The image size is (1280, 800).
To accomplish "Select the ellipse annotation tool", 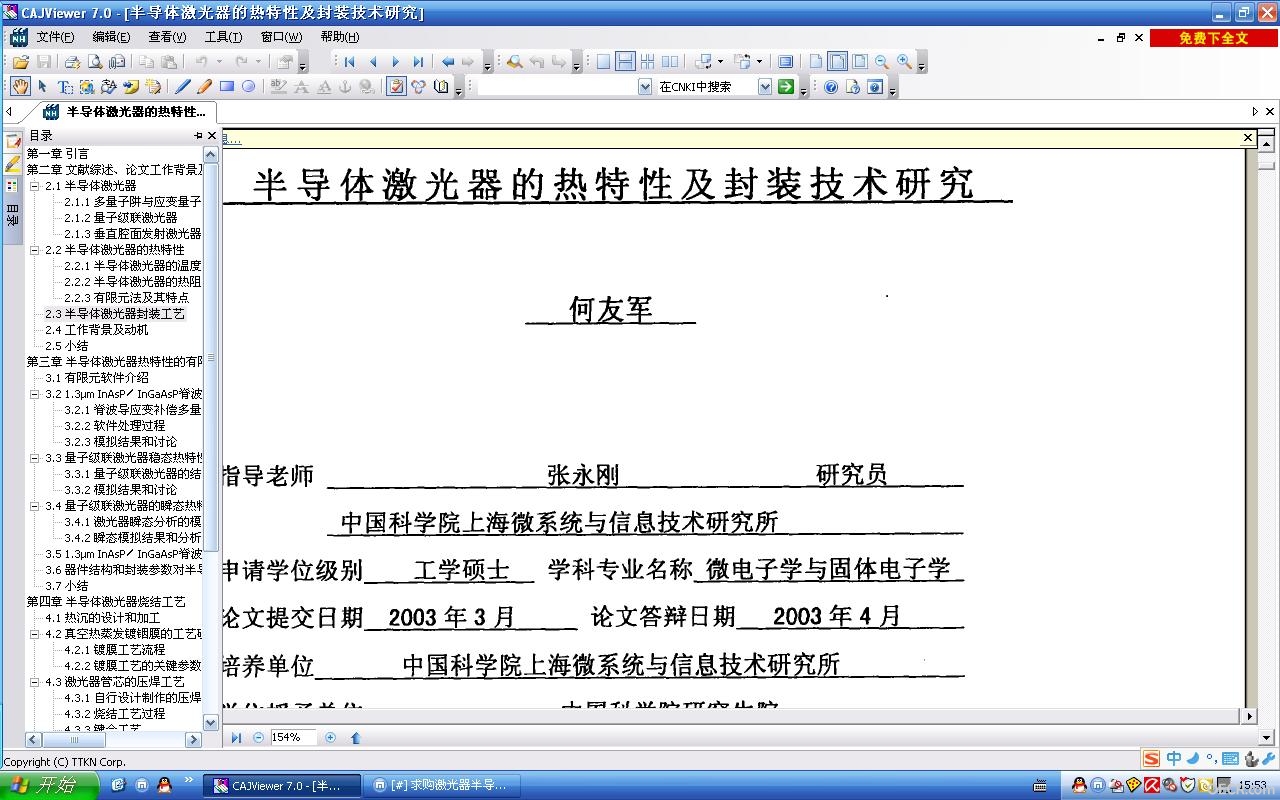I will click(x=249, y=87).
